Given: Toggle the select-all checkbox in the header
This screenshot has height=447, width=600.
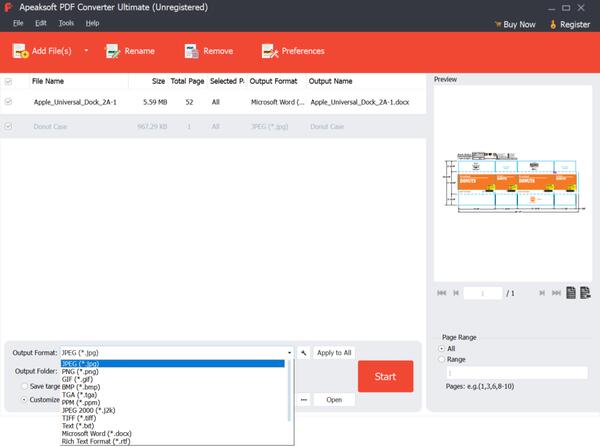Looking at the screenshot, I should click(9, 81).
